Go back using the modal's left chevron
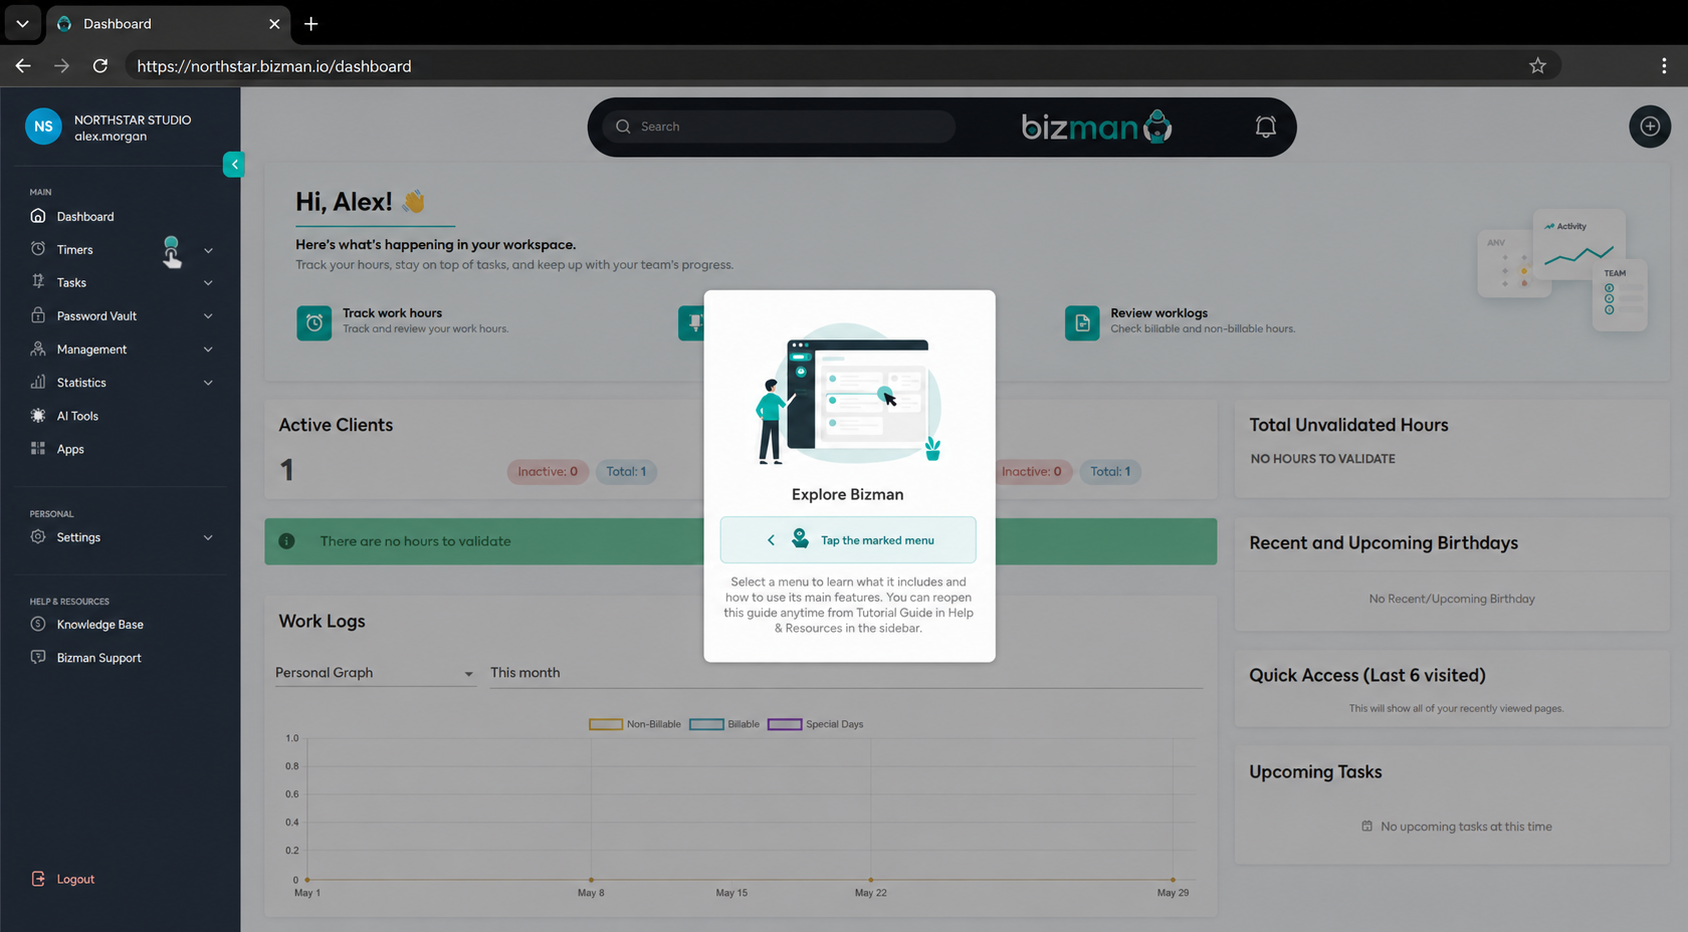Screen dimensions: 1688x932 (x=771, y=540)
